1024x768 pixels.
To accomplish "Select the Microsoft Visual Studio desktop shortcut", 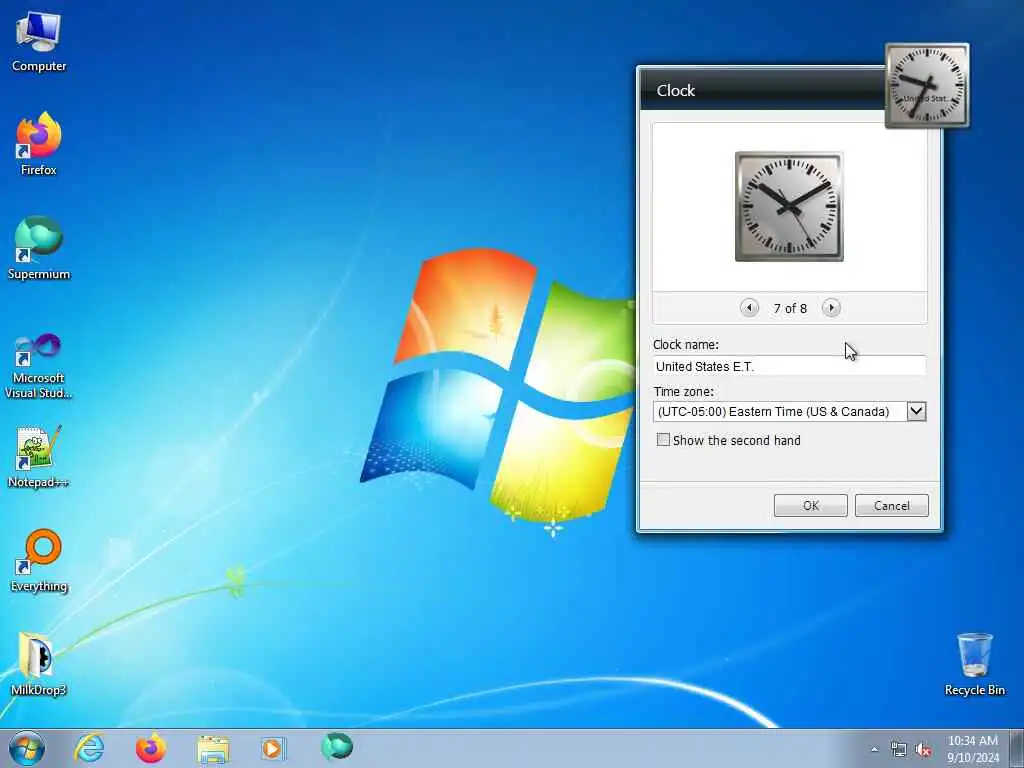I will pos(39,366).
